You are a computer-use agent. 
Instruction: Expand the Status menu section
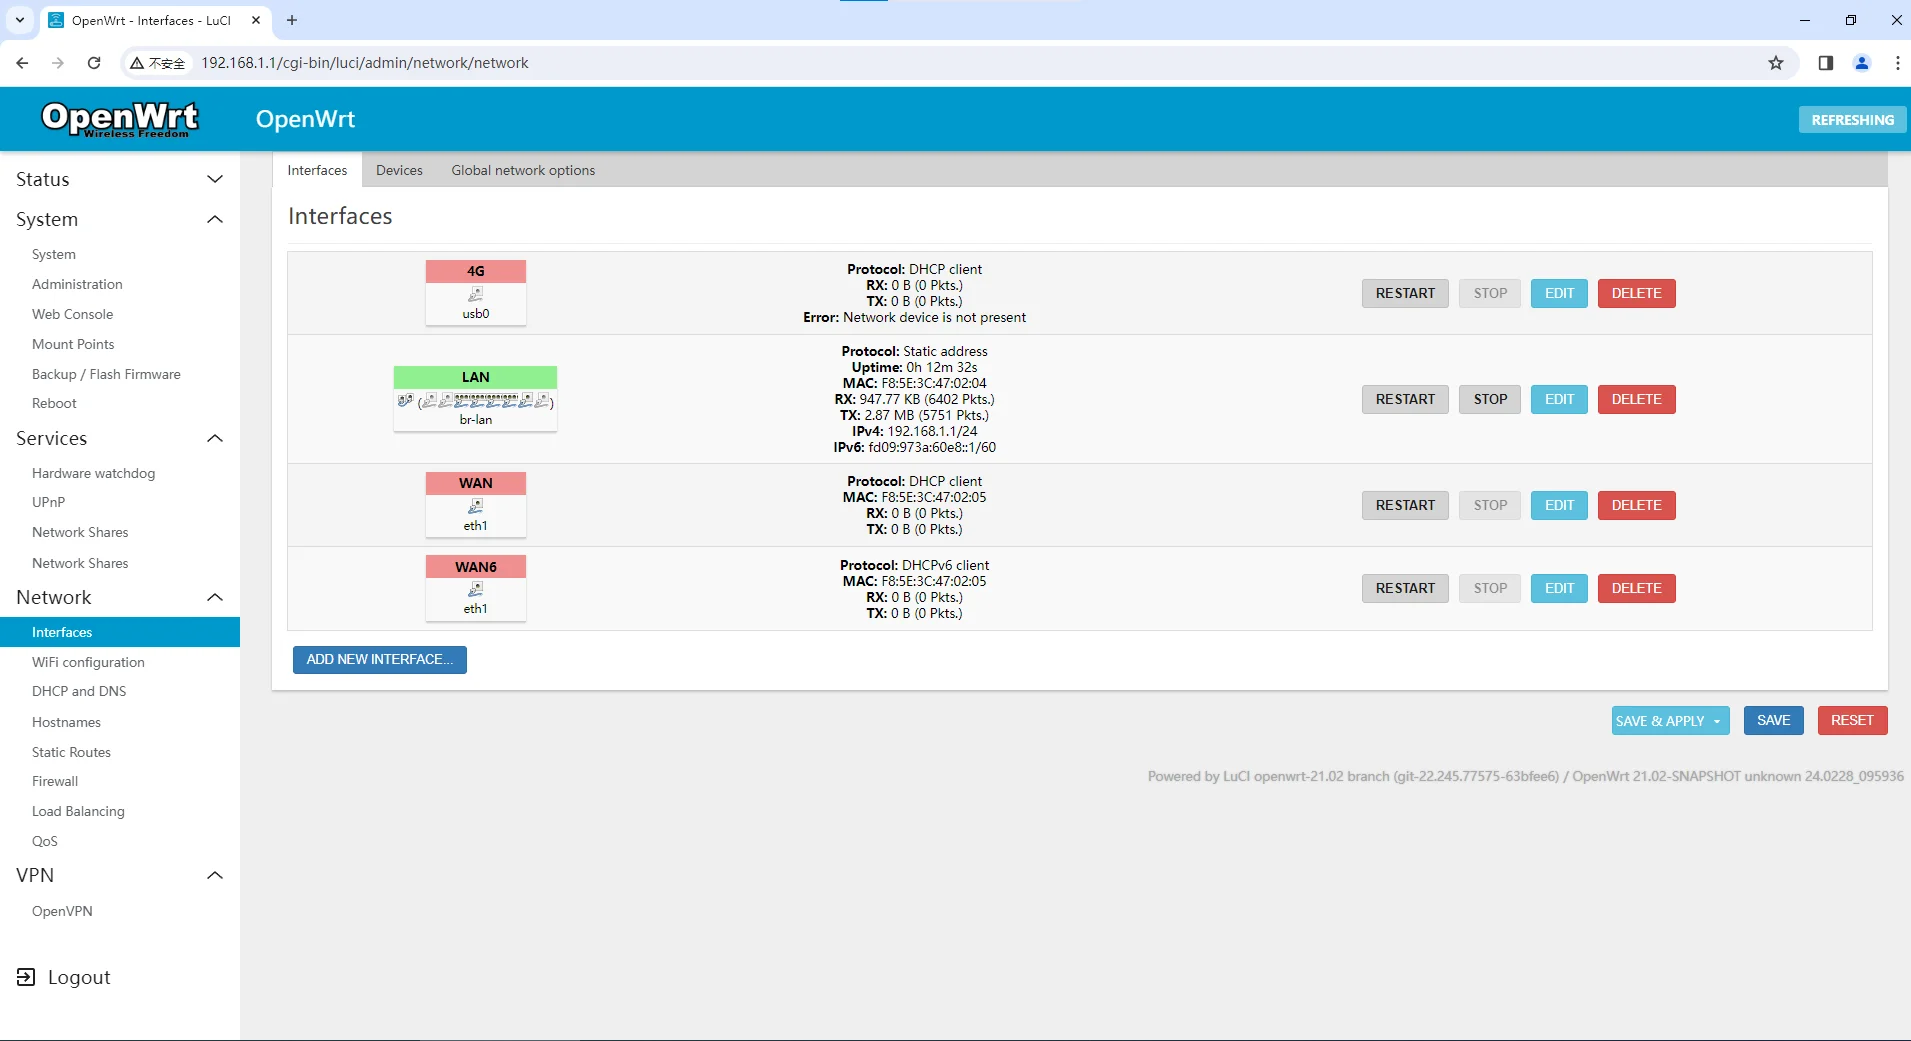tap(214, 179)
